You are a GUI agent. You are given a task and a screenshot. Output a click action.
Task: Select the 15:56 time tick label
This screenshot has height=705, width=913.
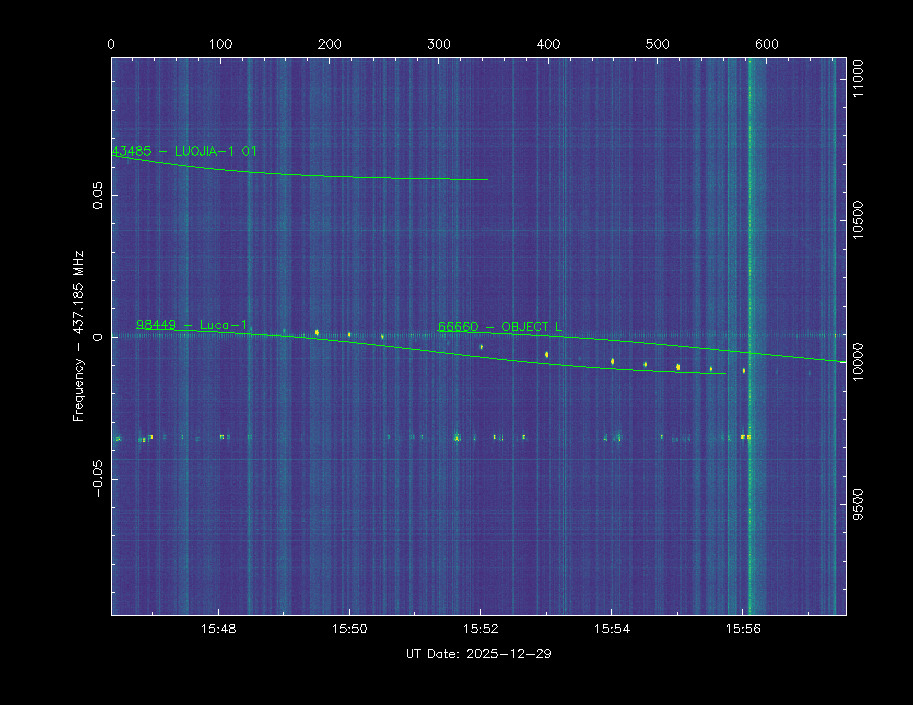pyautogui.click(x=742, y=629)
